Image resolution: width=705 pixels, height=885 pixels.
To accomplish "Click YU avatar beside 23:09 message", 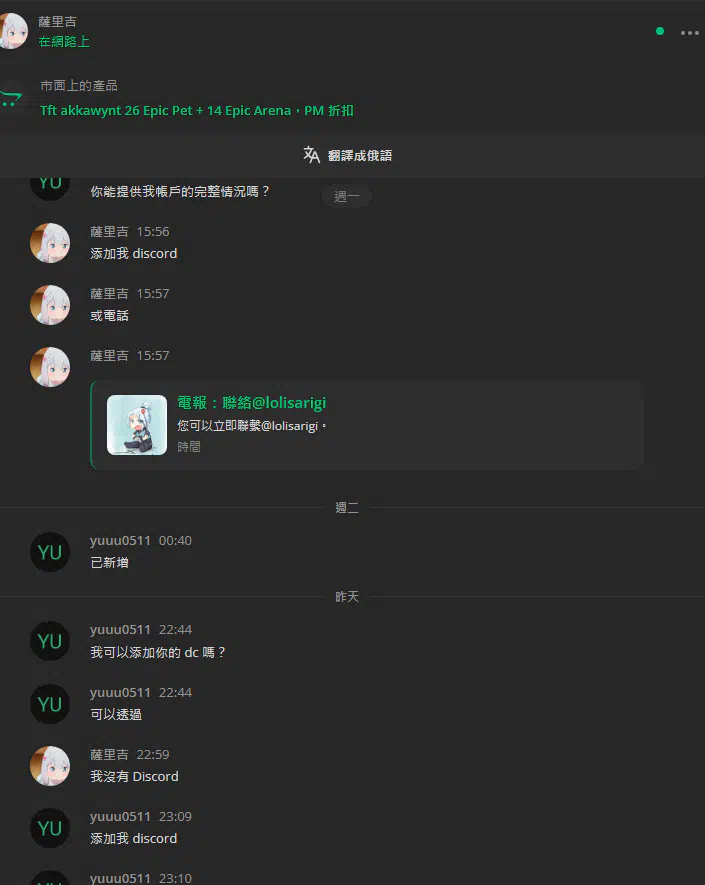I will click(50, 828).
